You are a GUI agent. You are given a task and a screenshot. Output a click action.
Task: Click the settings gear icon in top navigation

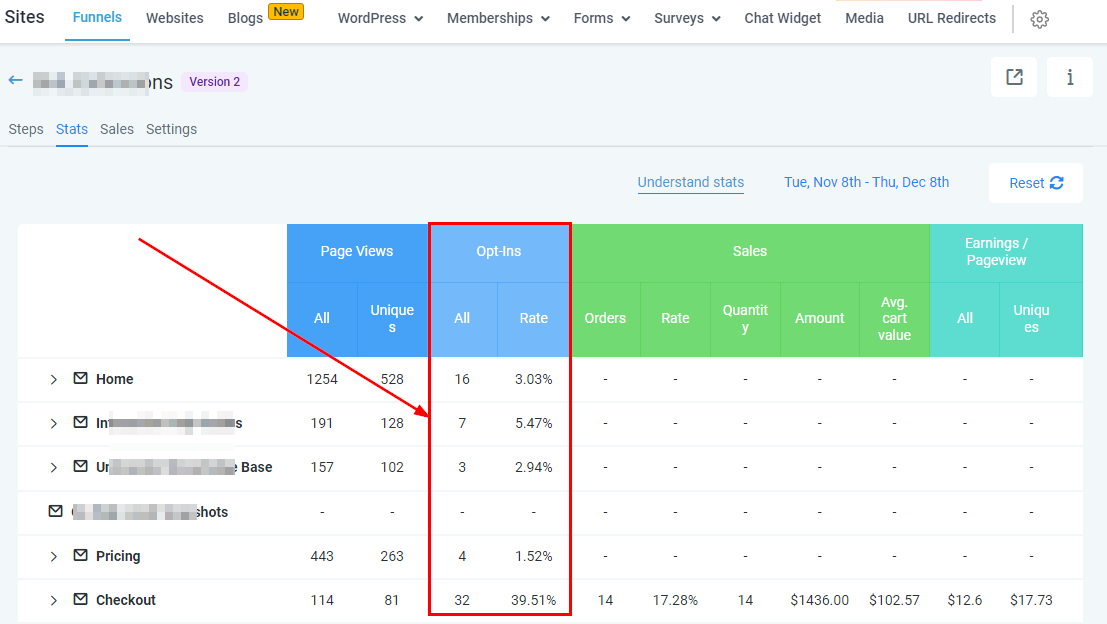point(1039,19)
